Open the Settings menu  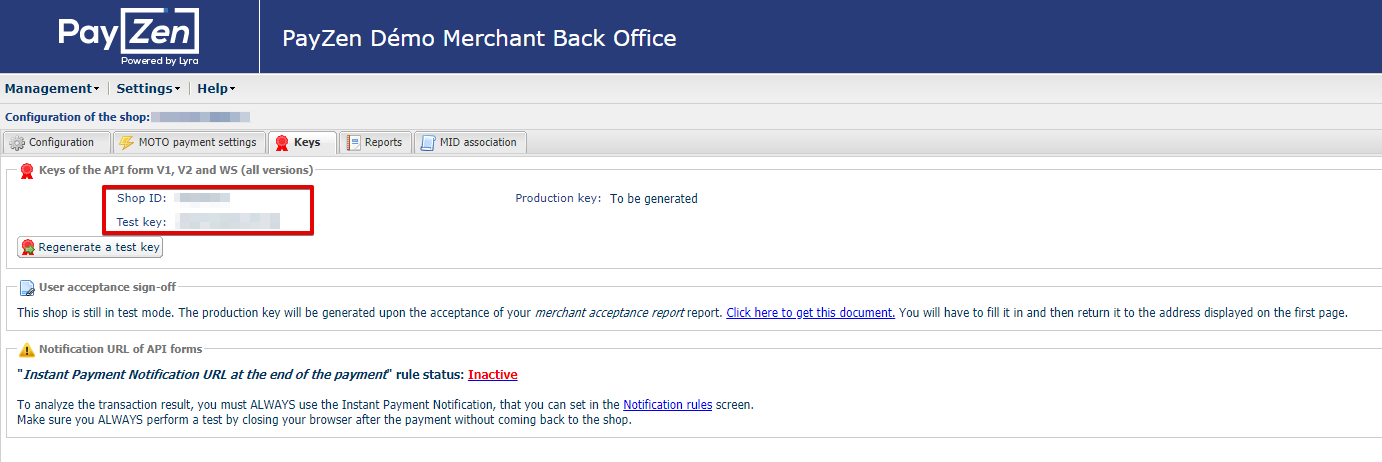[148, 88]
